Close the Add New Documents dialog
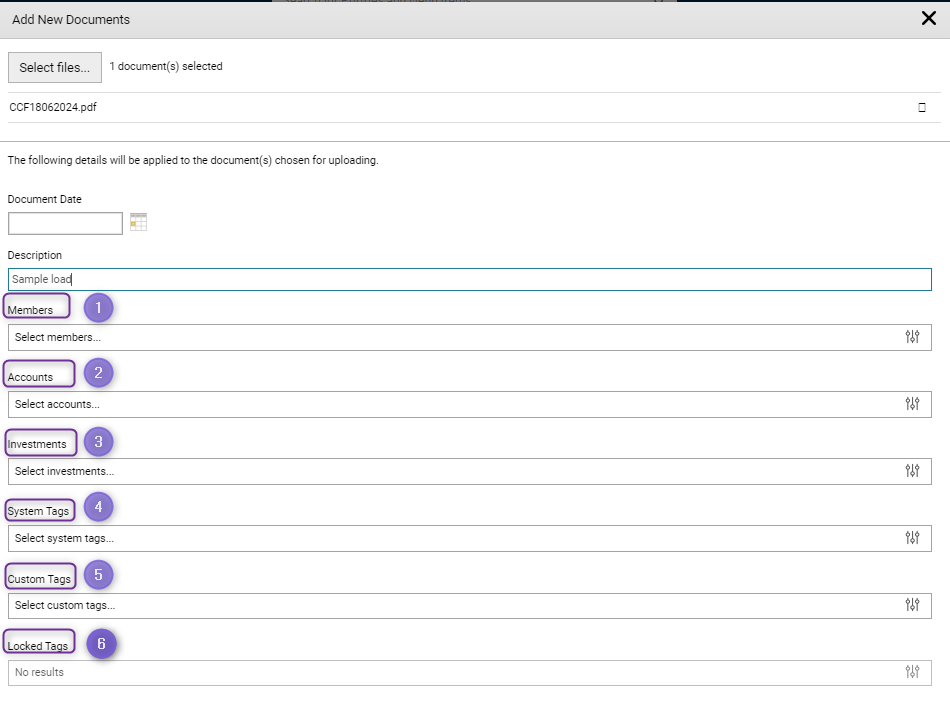Image resolution: width=950 pixels, height=707 pixels. coord(928,19)
